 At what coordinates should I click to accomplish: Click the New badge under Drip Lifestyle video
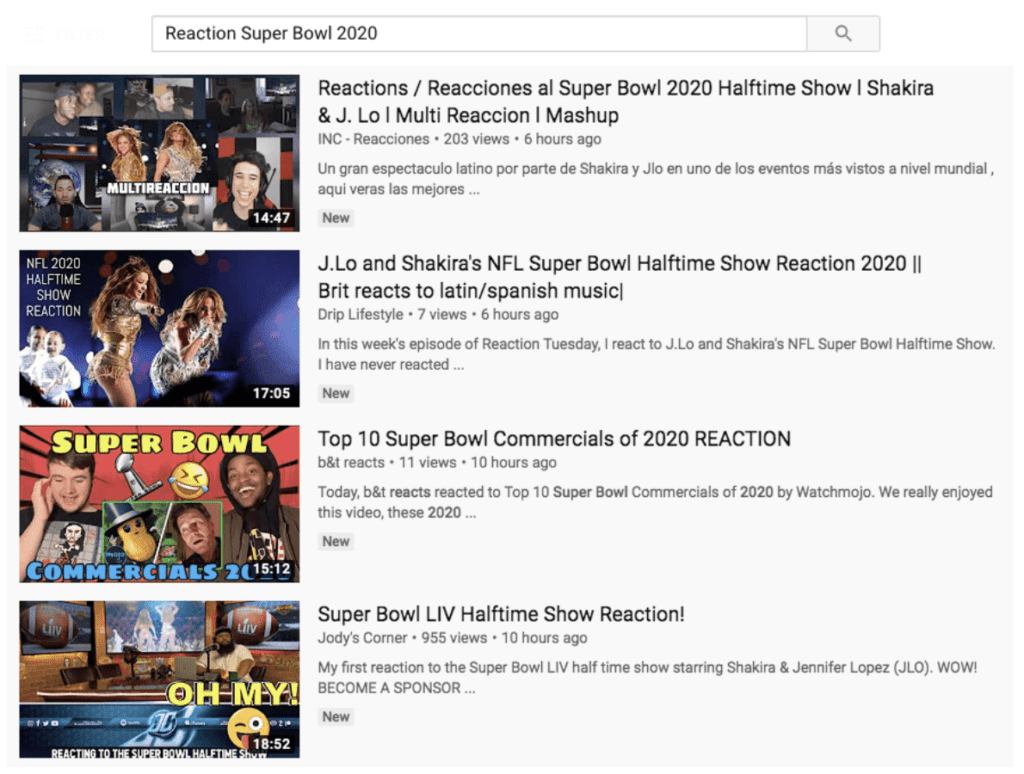click(336, 393)
